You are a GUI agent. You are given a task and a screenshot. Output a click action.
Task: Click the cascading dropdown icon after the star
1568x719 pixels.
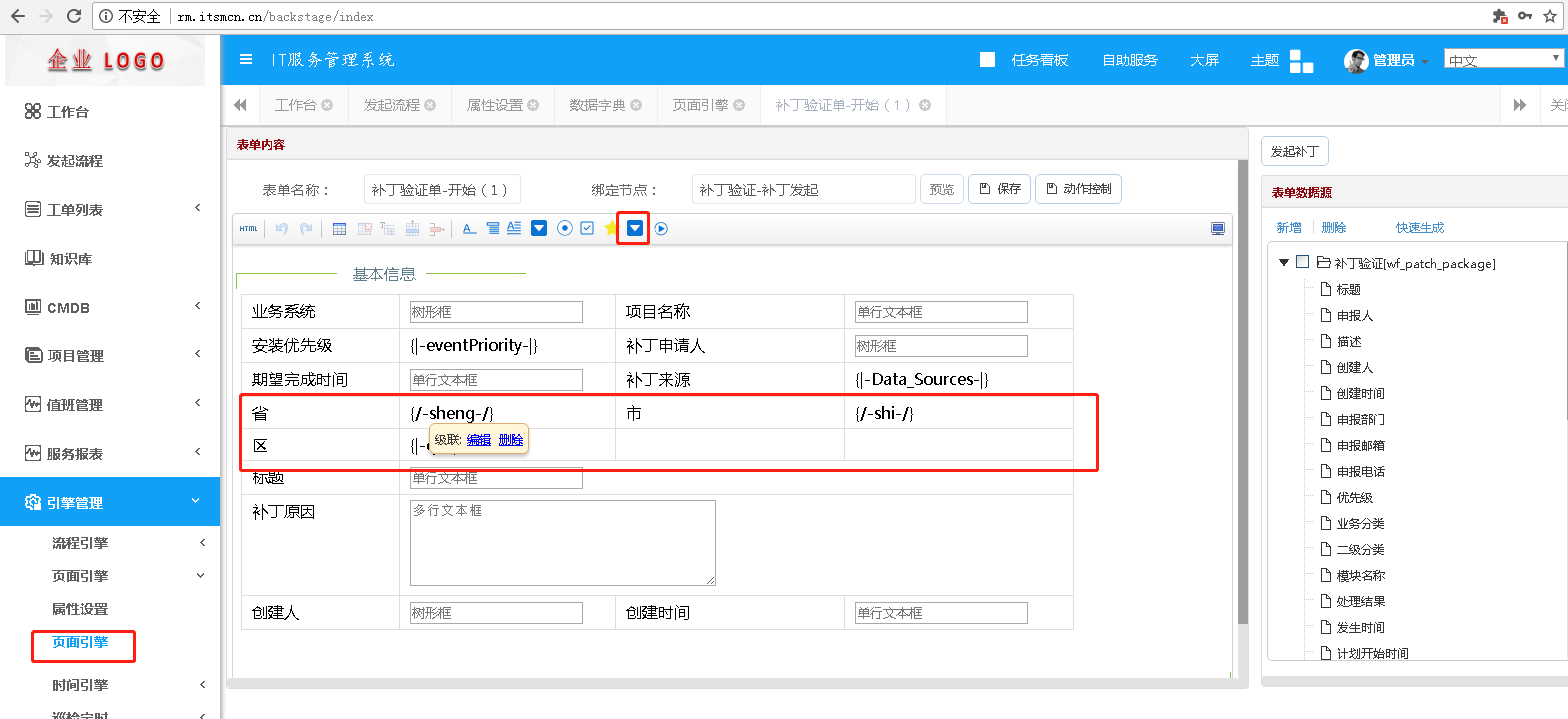pos(634,229)
